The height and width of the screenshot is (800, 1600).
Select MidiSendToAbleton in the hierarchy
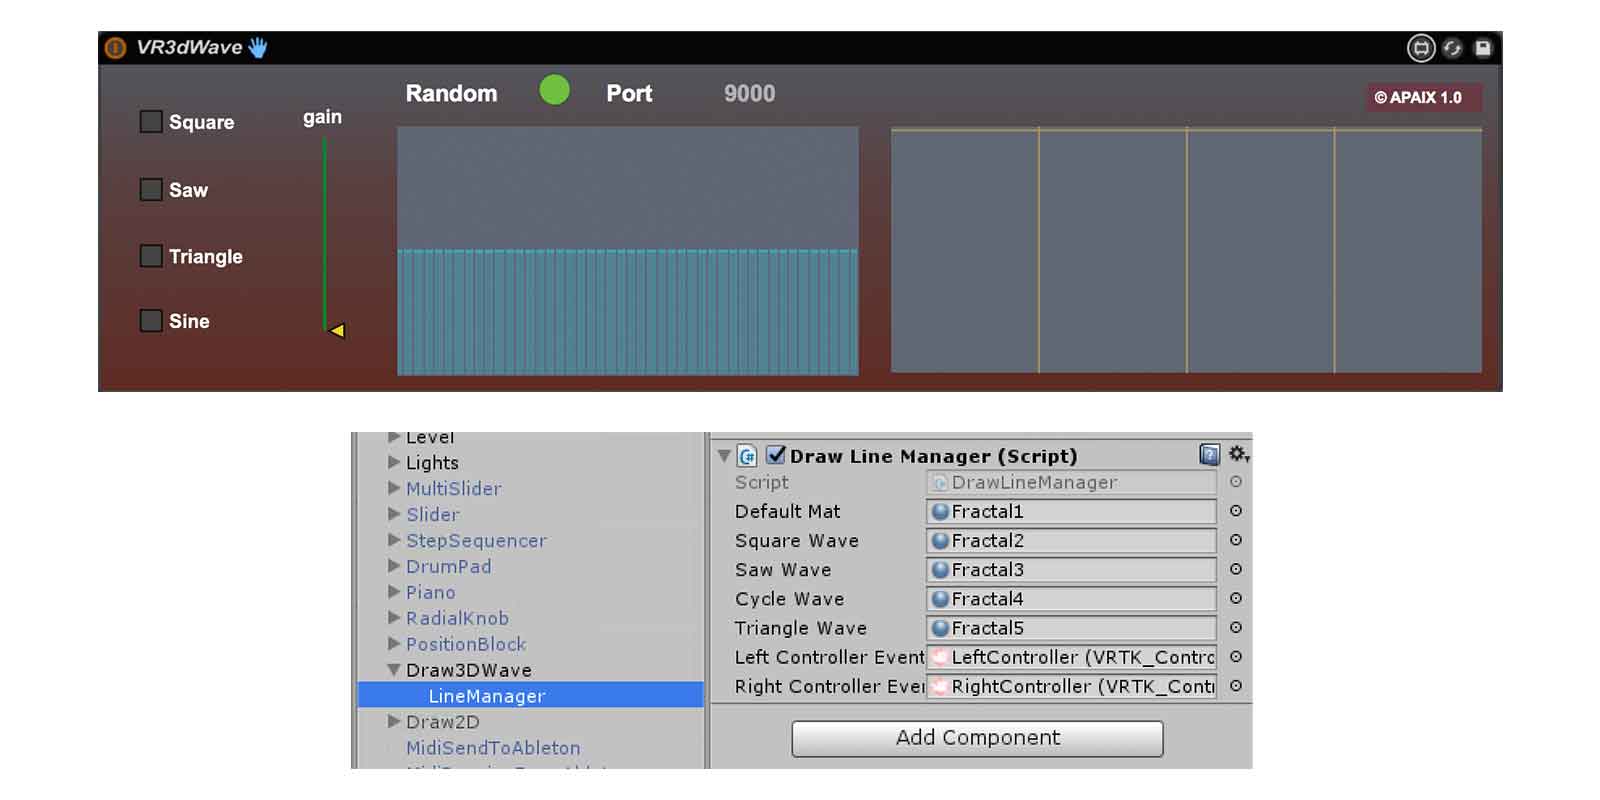[x=493, y=748]
